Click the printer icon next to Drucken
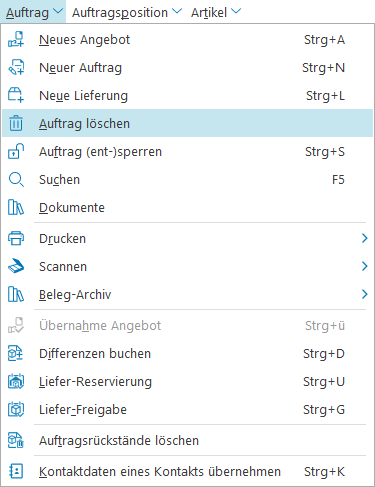 [x=16, y=238]
